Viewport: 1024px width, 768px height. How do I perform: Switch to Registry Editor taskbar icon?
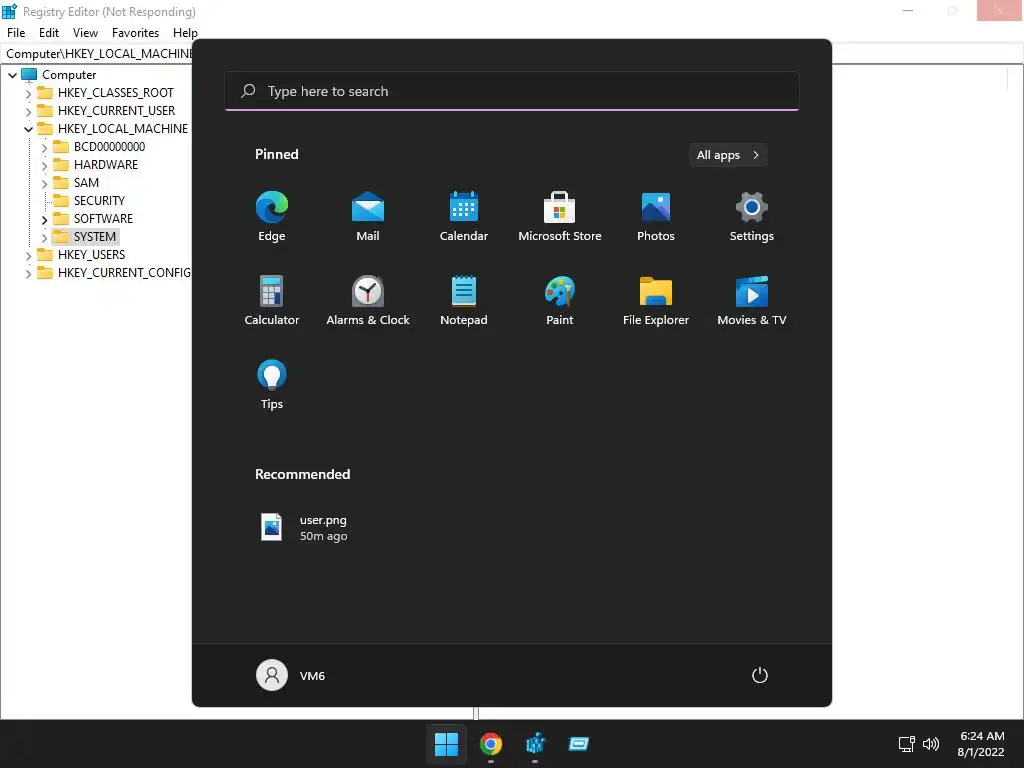click(x=535, y=744)
